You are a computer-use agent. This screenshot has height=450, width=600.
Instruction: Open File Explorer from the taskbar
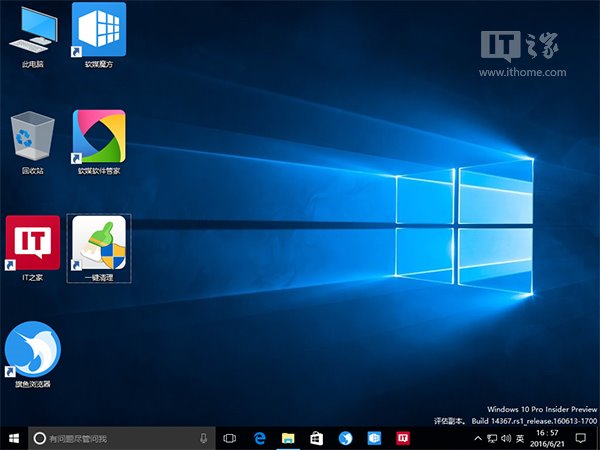287,438
